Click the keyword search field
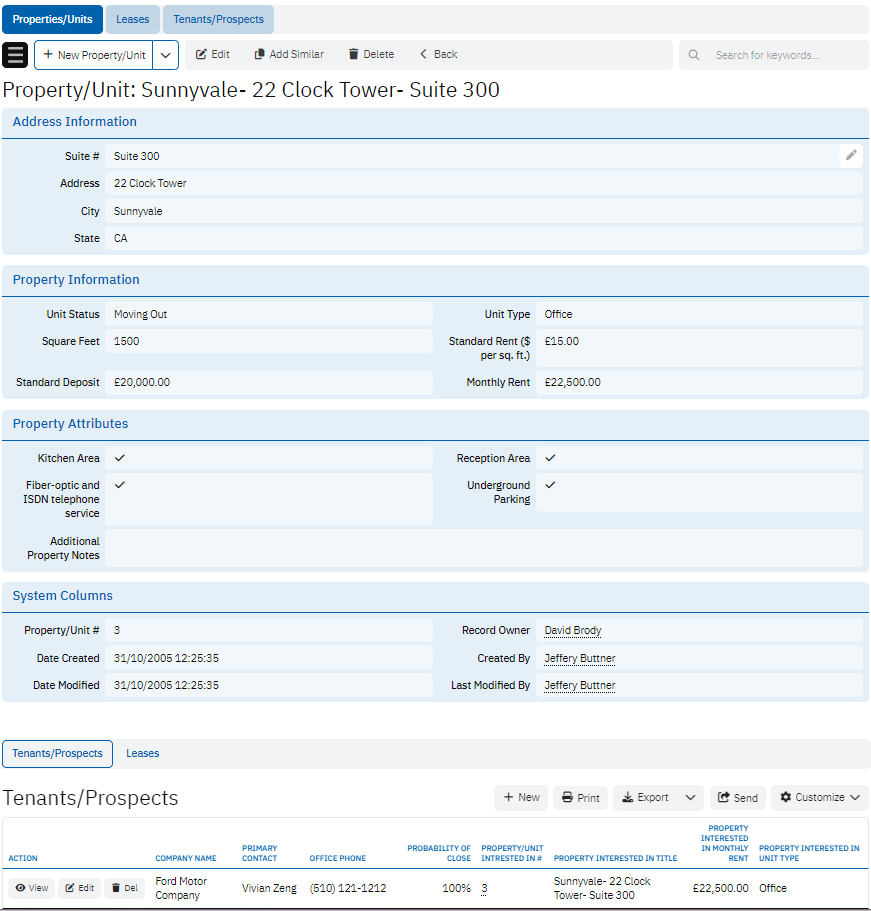 coord(785,56)
